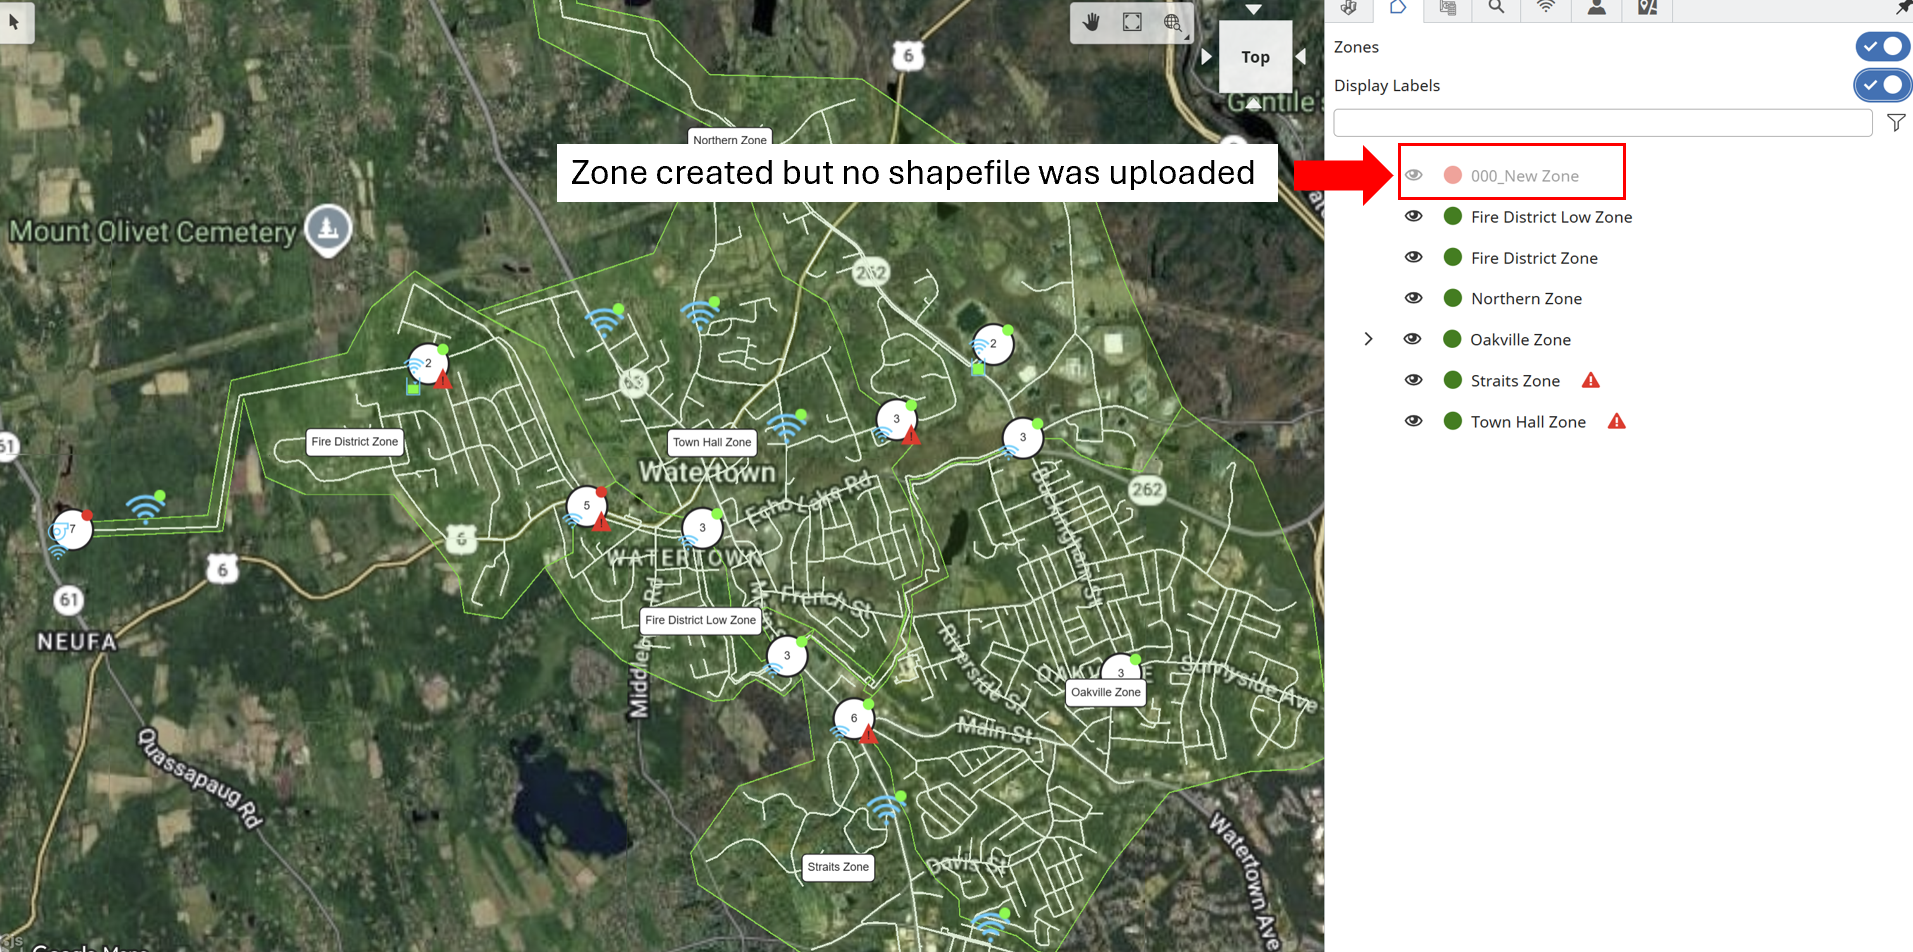
Task: Click the view cube down arrow
Action: pos(1254,9)
